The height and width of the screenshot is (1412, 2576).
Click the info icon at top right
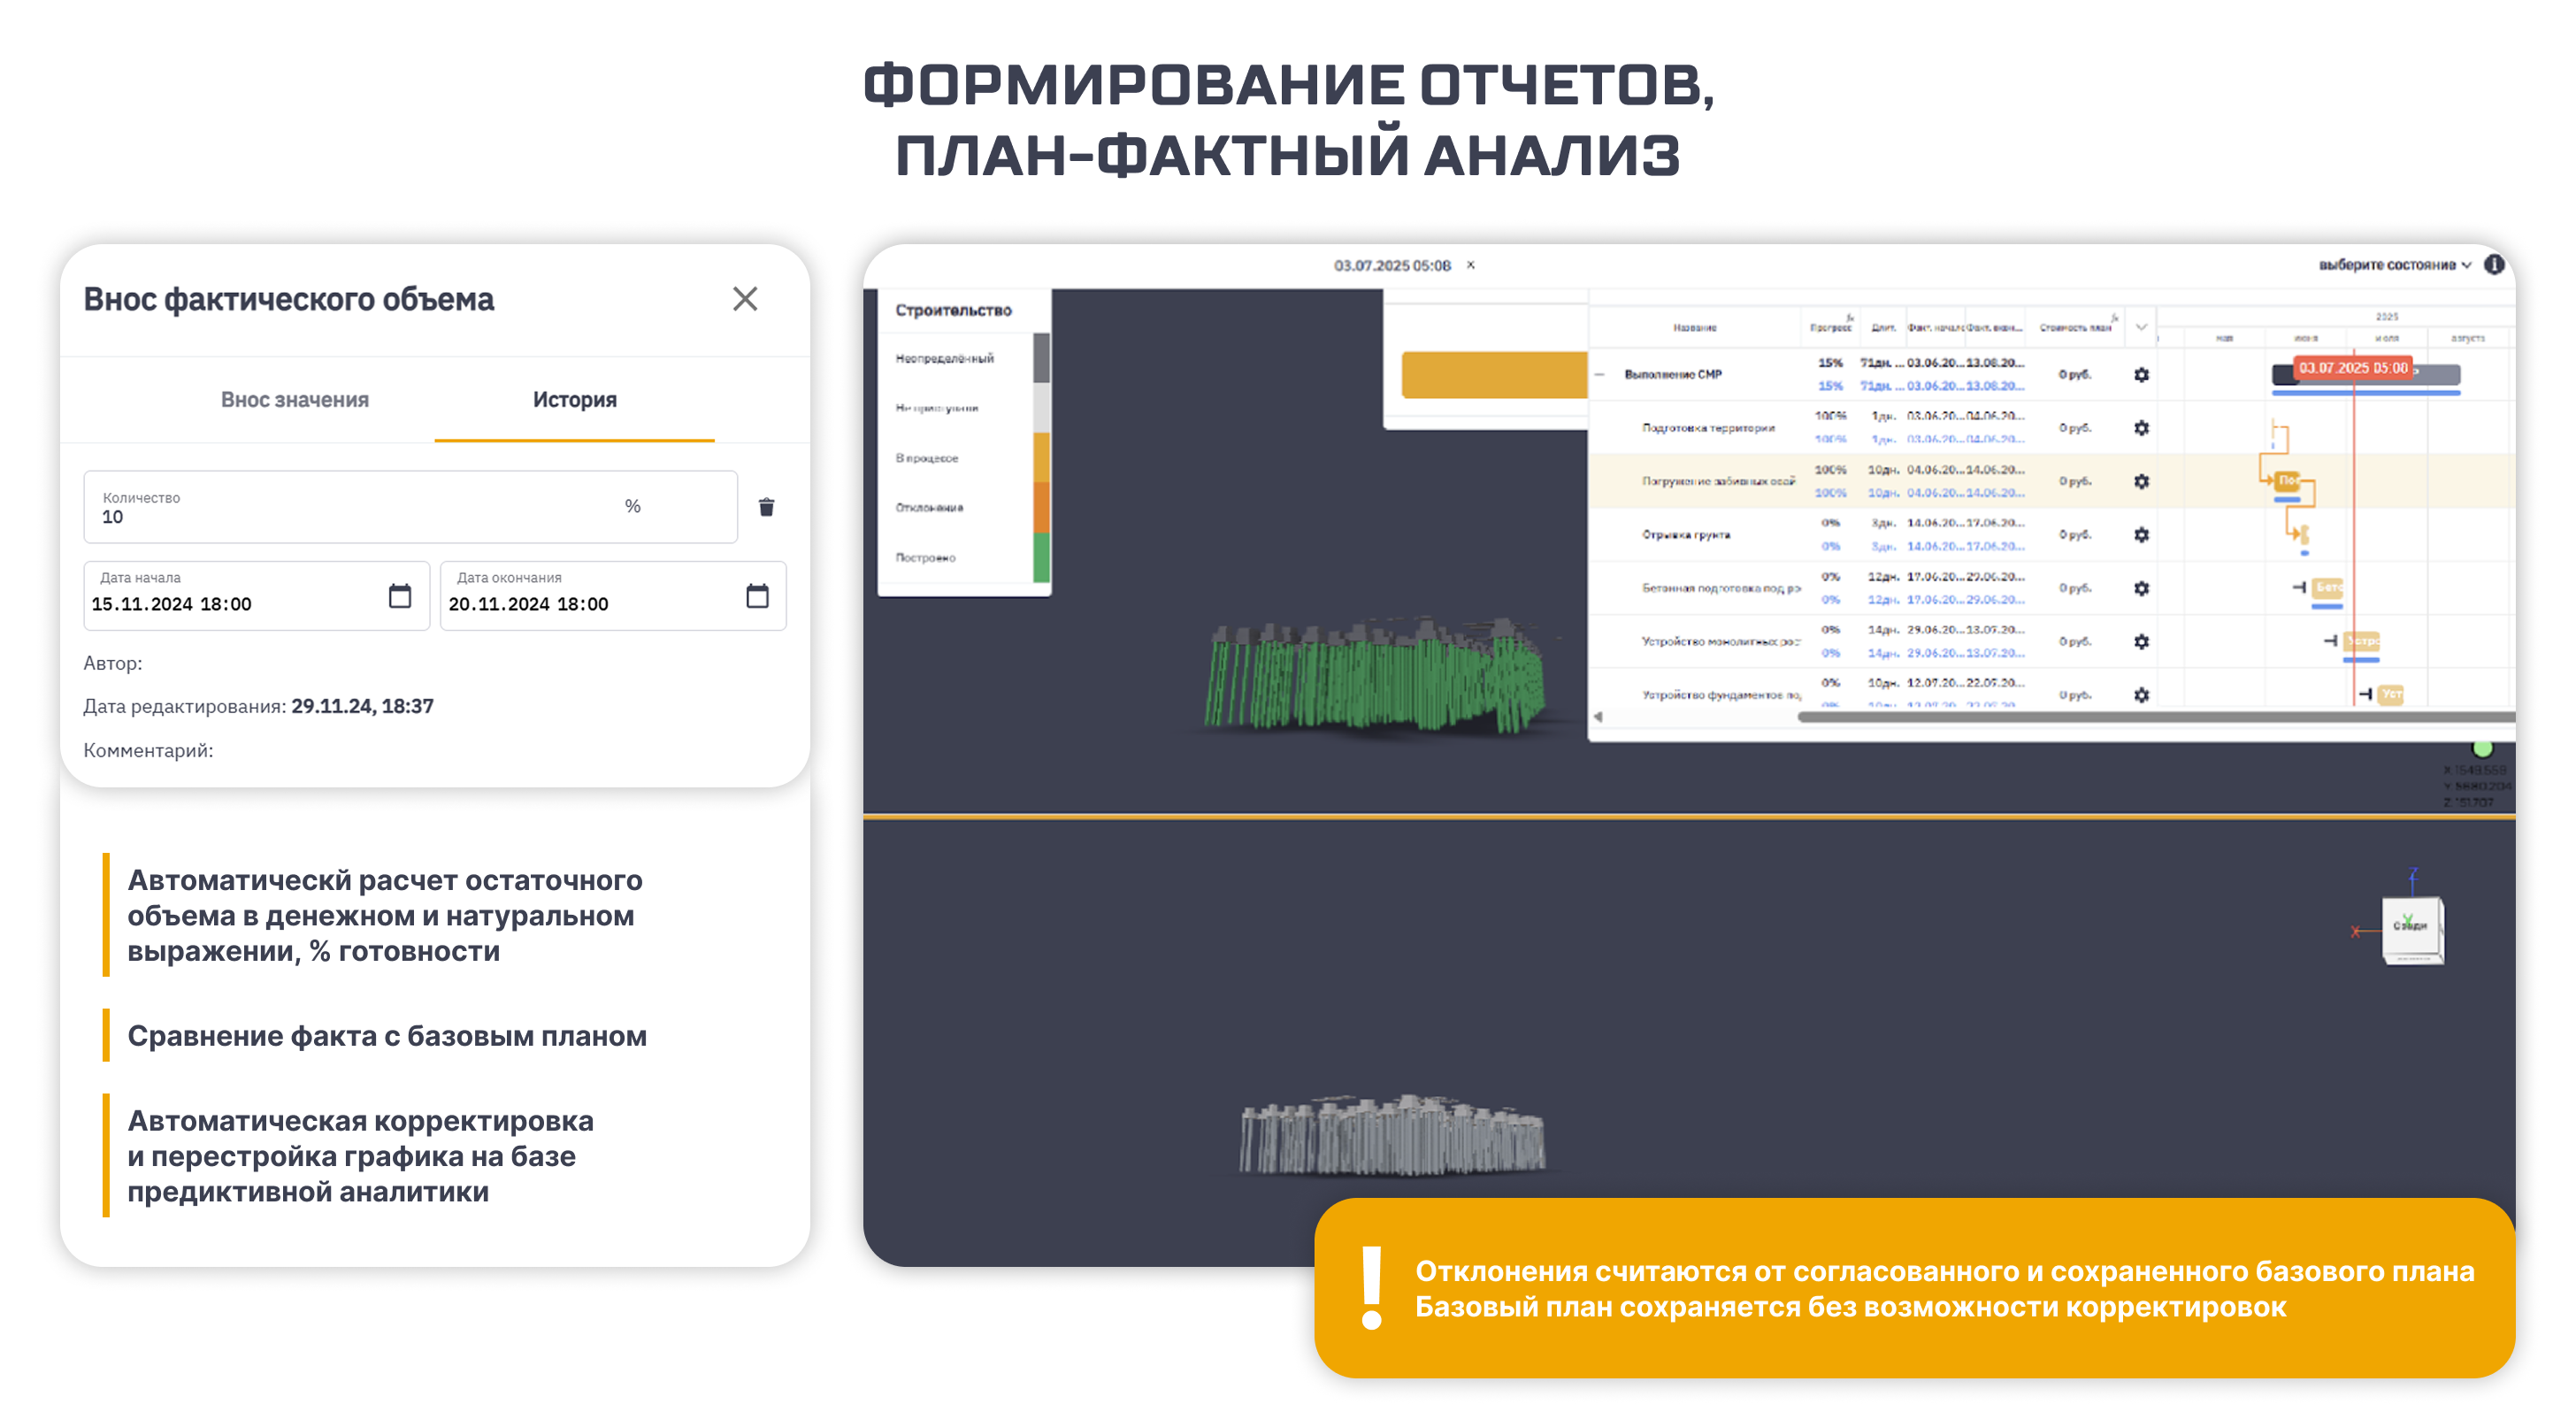coord(2494,264)
